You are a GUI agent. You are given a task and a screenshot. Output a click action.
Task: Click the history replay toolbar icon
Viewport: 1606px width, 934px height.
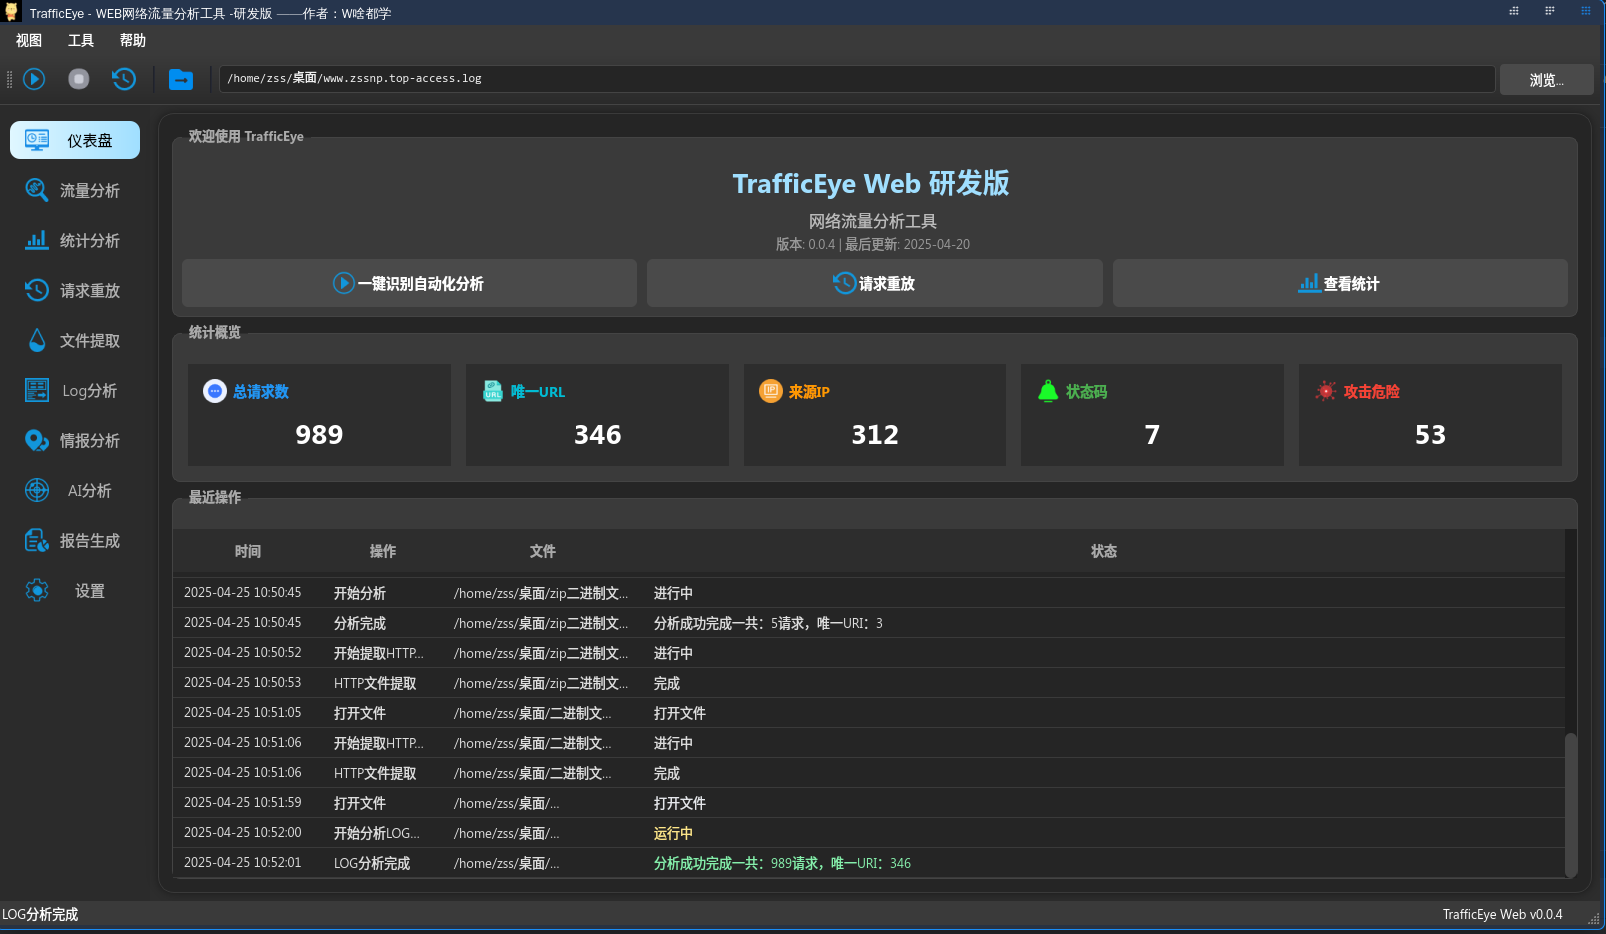click(123, 78)
